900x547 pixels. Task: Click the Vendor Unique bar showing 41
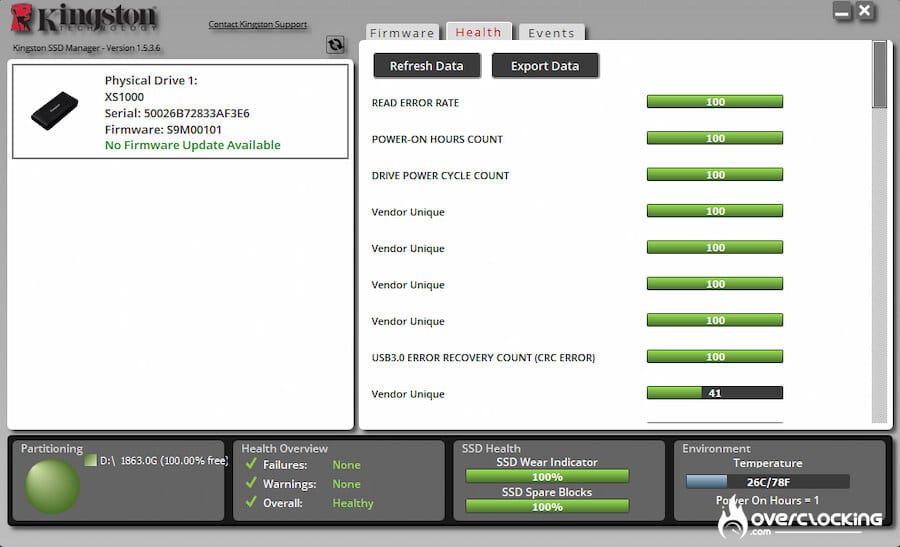click(x=715, y=393)
